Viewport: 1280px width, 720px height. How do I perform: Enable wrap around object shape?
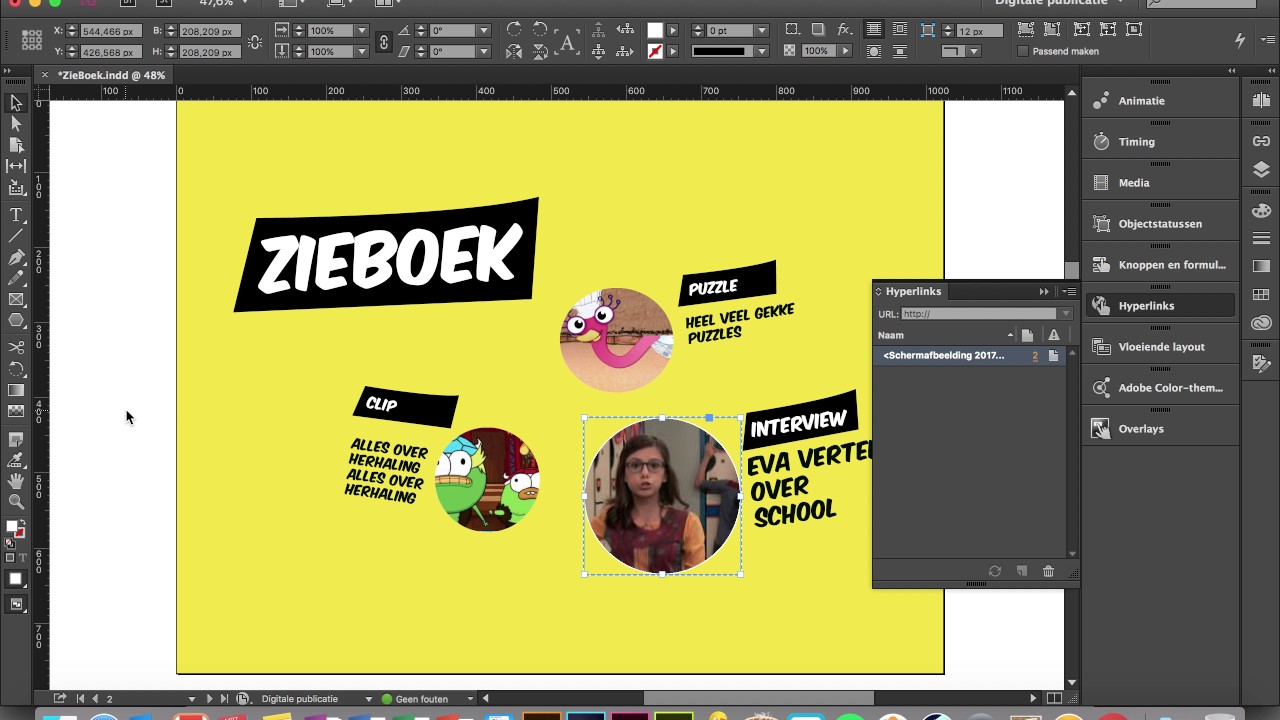point(874,51)
